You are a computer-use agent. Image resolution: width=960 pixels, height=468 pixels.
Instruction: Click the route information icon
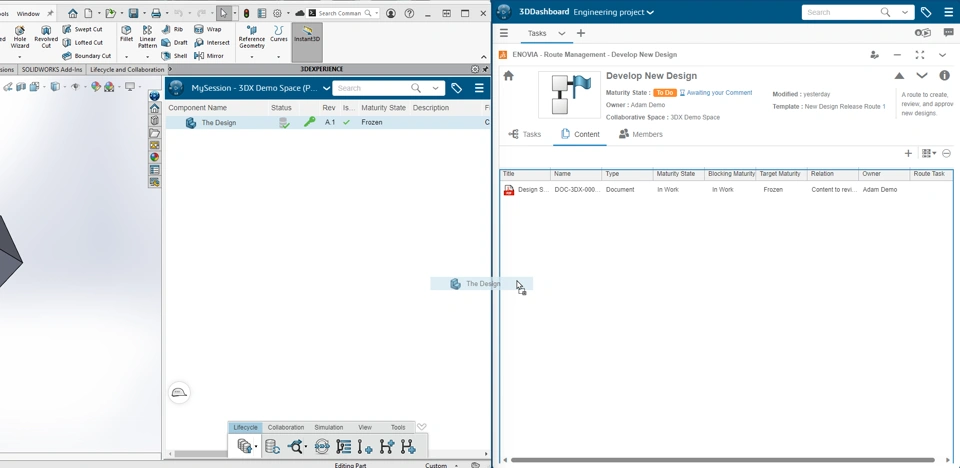[945, 76]
